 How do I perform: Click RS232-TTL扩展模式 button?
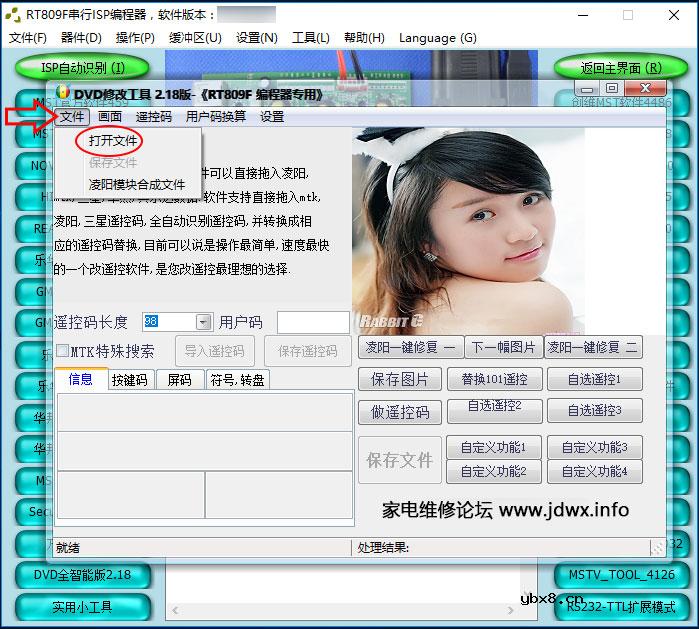[x=621, y=607]
